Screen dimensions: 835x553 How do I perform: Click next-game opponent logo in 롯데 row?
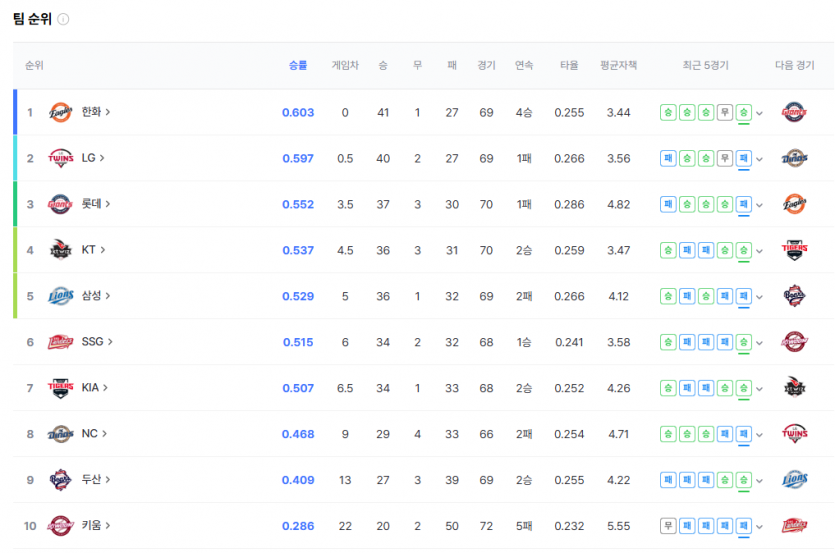pos(794,204)
